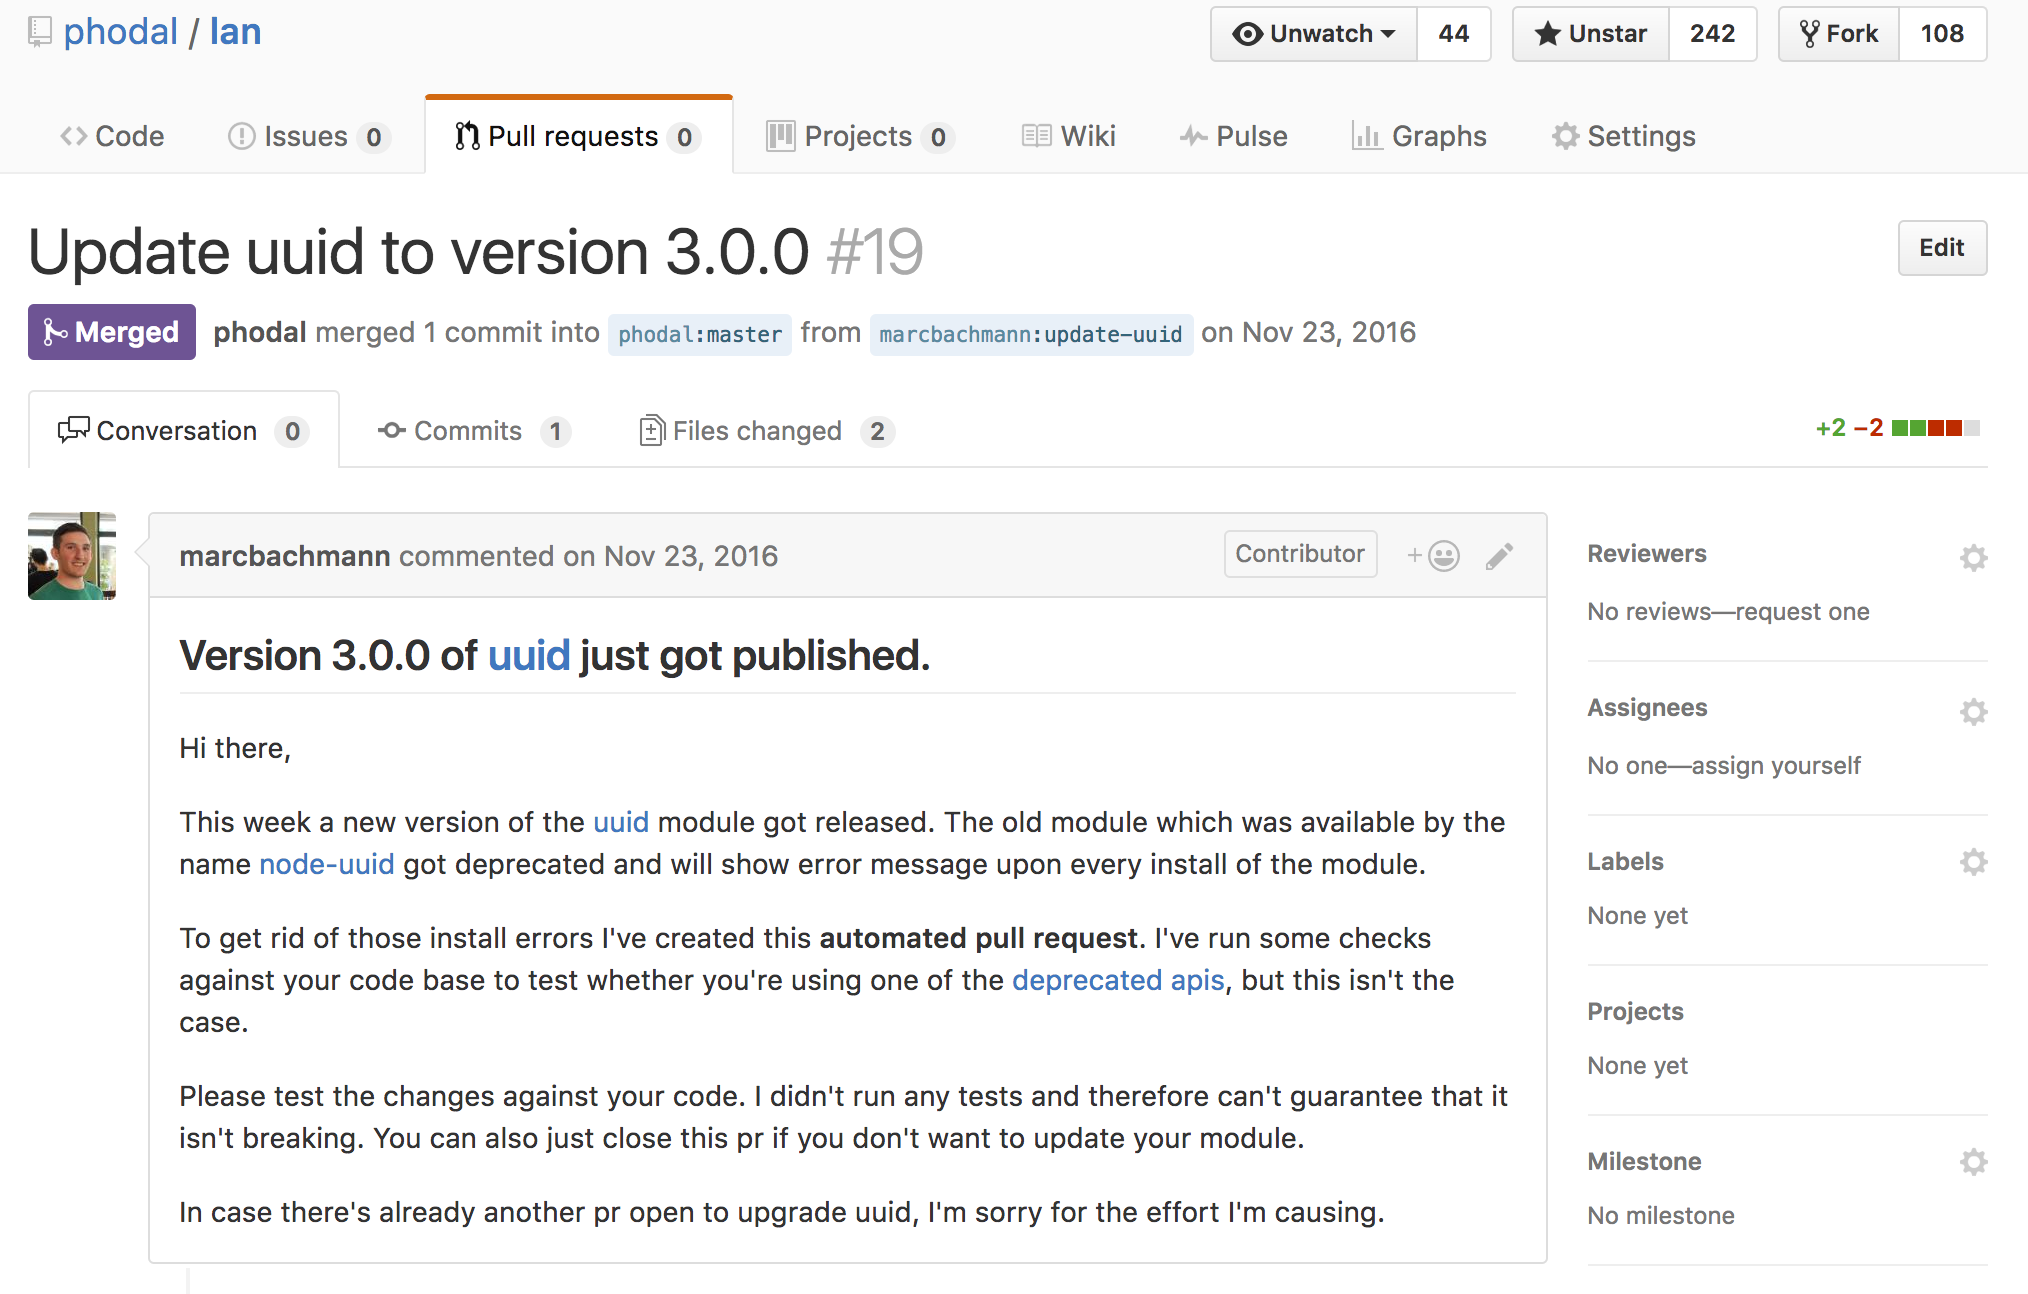Open the deprecated apis link
The width and height of the screenshot is (2028, 1294).
(x=1118, y=980)
